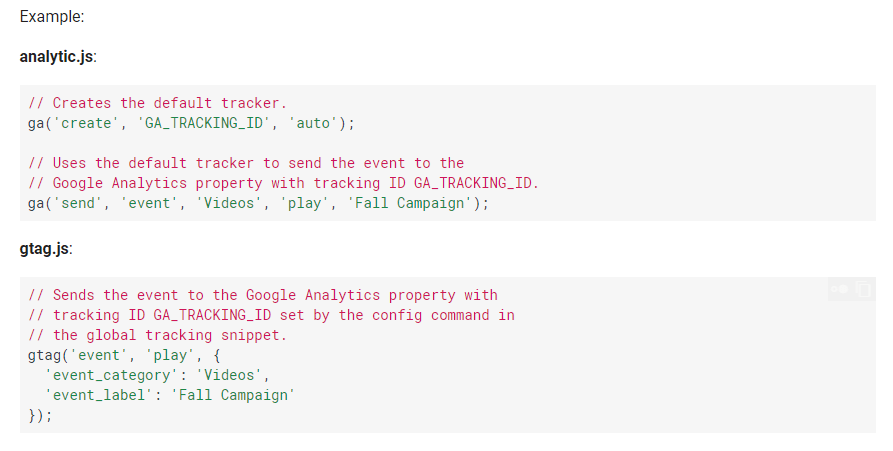Click the 'play' string in gtag call
Viewport: 893px width, 451px height.
[170, 355]
